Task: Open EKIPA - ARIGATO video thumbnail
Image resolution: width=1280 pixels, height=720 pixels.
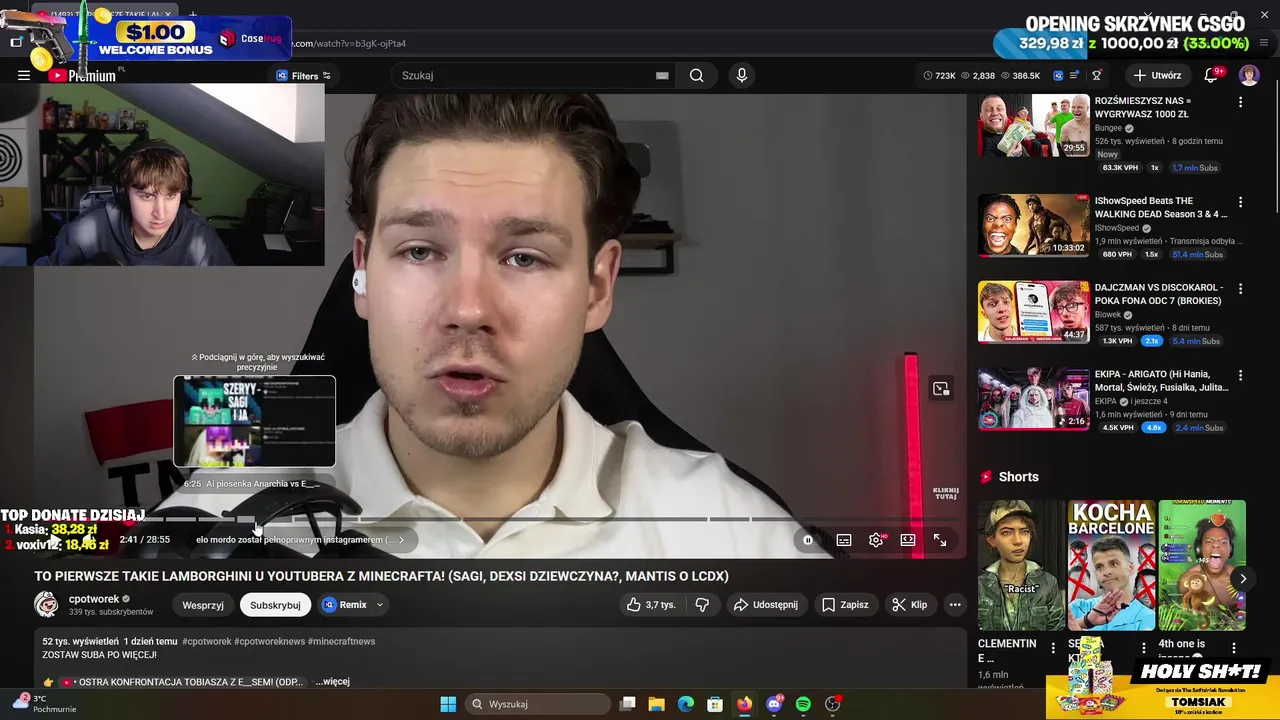Action: pyautogui.click(x=1033, y=398)
